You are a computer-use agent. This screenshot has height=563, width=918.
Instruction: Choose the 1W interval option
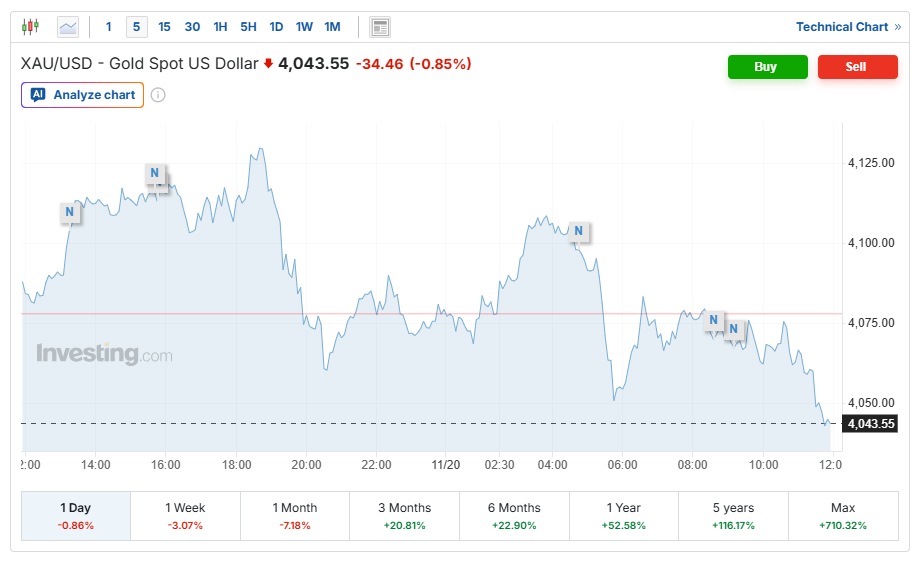pyautogui.click(x=304, y=27)
